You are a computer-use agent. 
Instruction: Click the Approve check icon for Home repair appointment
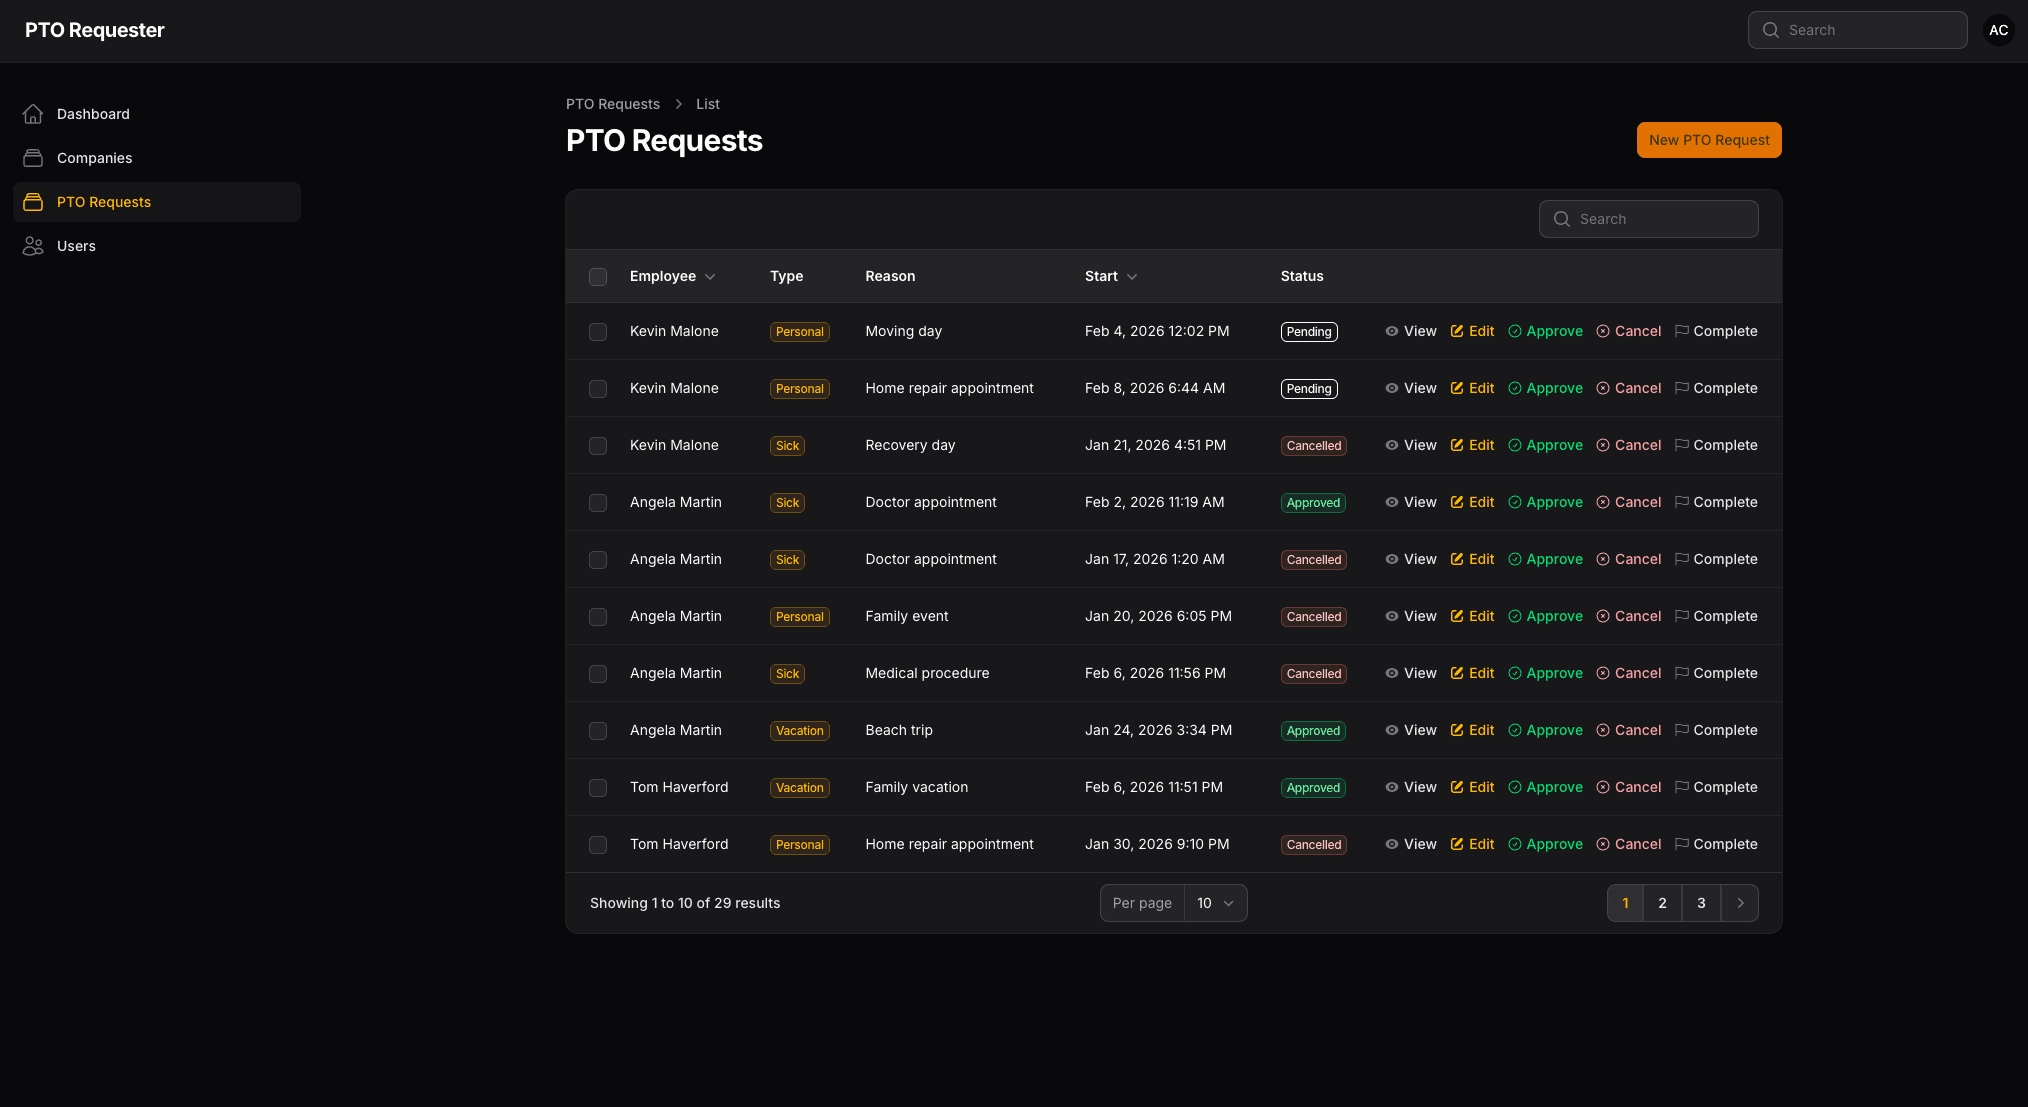click(1514, 388)
